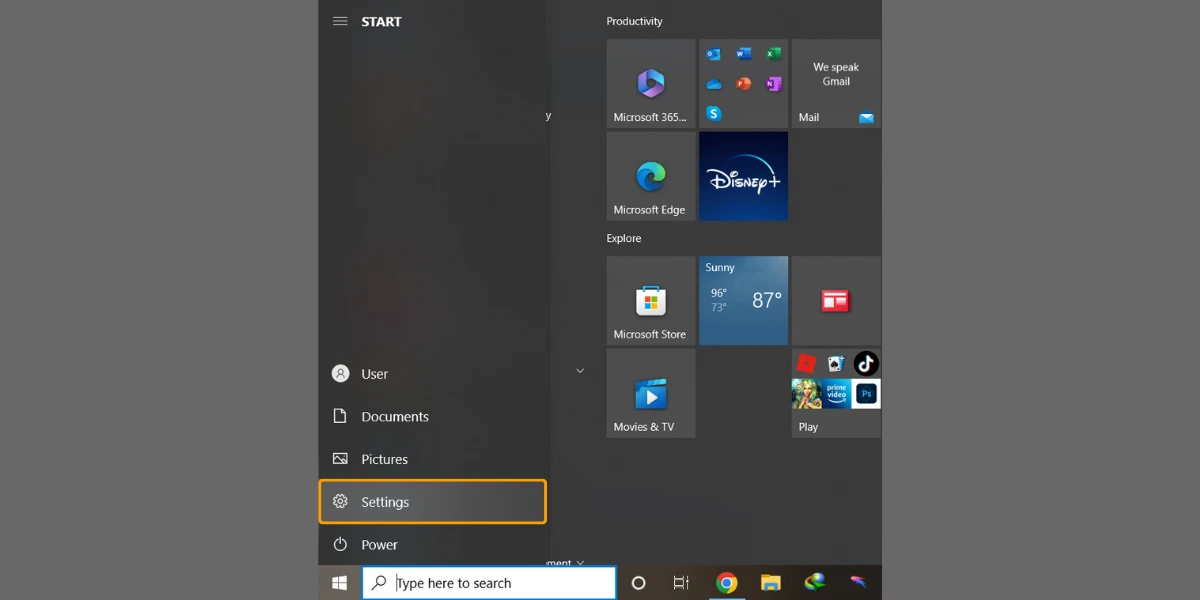This screenshot has width=1200, height=600.
Task: Launch OneNote from the Office folder tile
Action: [773, 84]
